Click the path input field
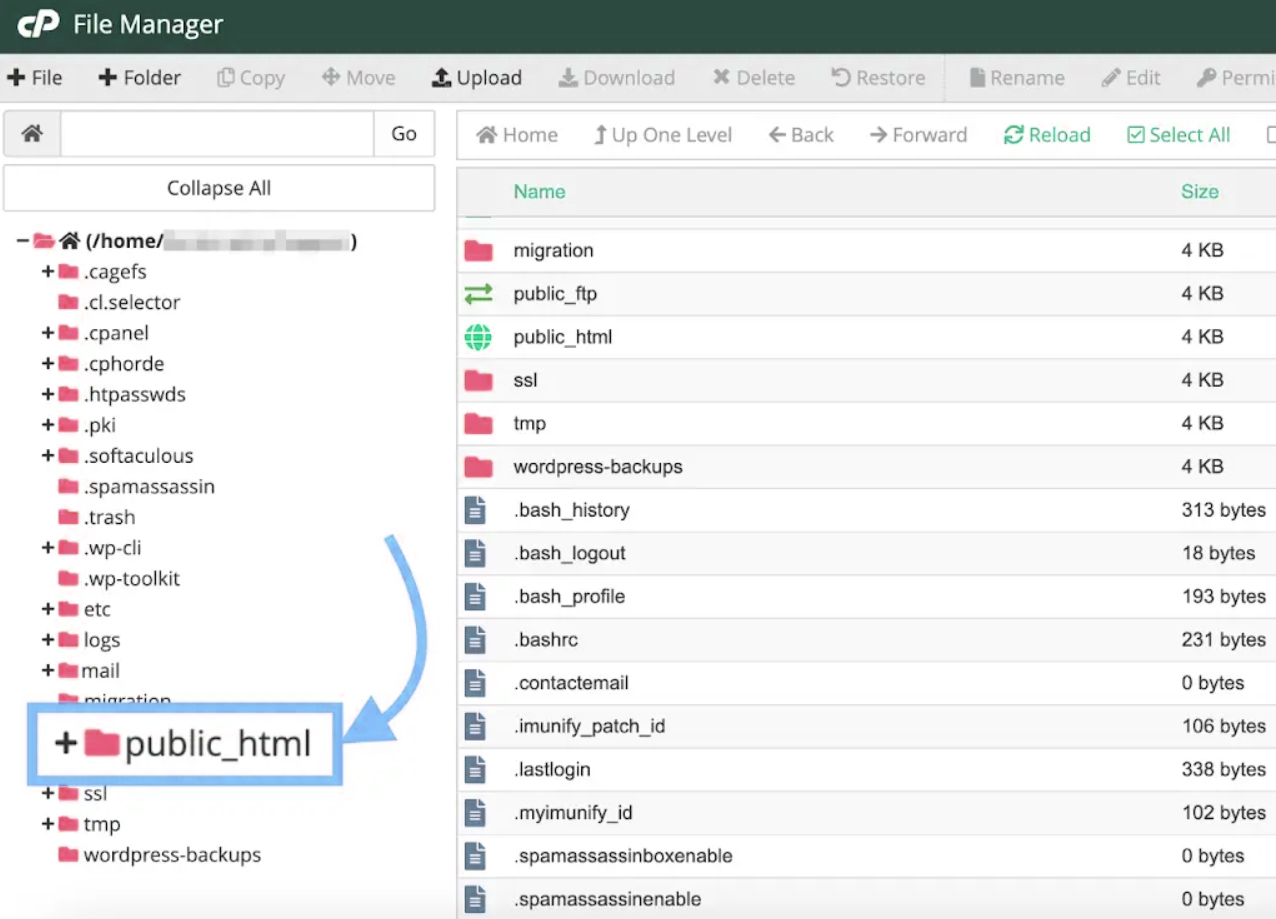The image size is (1276, 919). pos(217,134)
